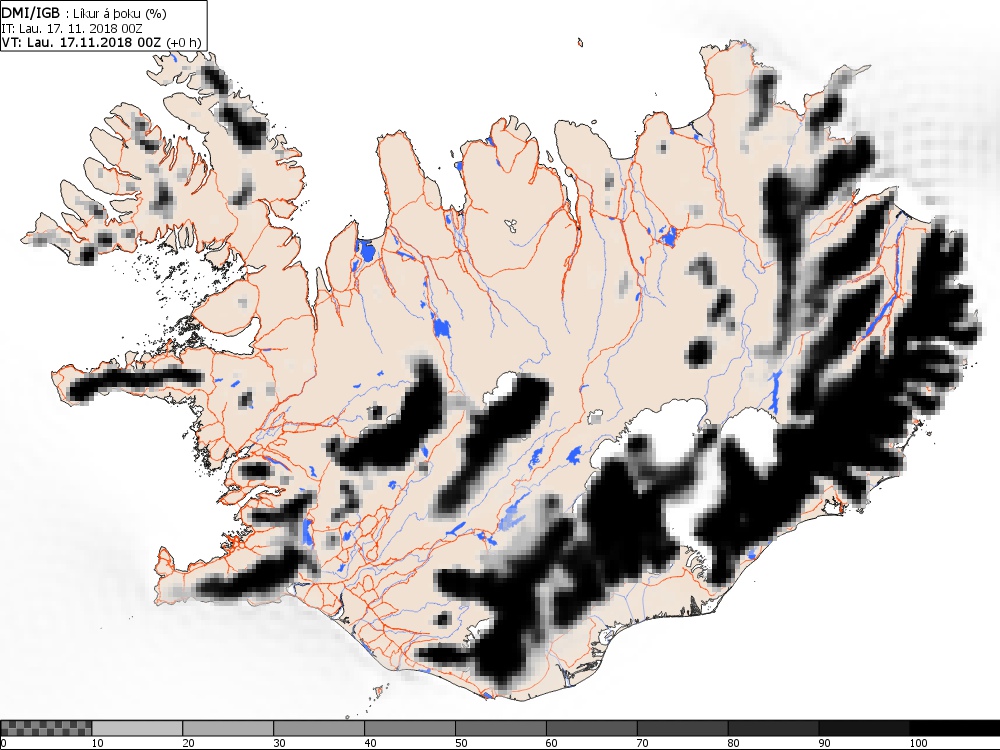Select the legend swatch between 50 and 60
This screenshot has width=1000, height=750.
click(501, 728)
